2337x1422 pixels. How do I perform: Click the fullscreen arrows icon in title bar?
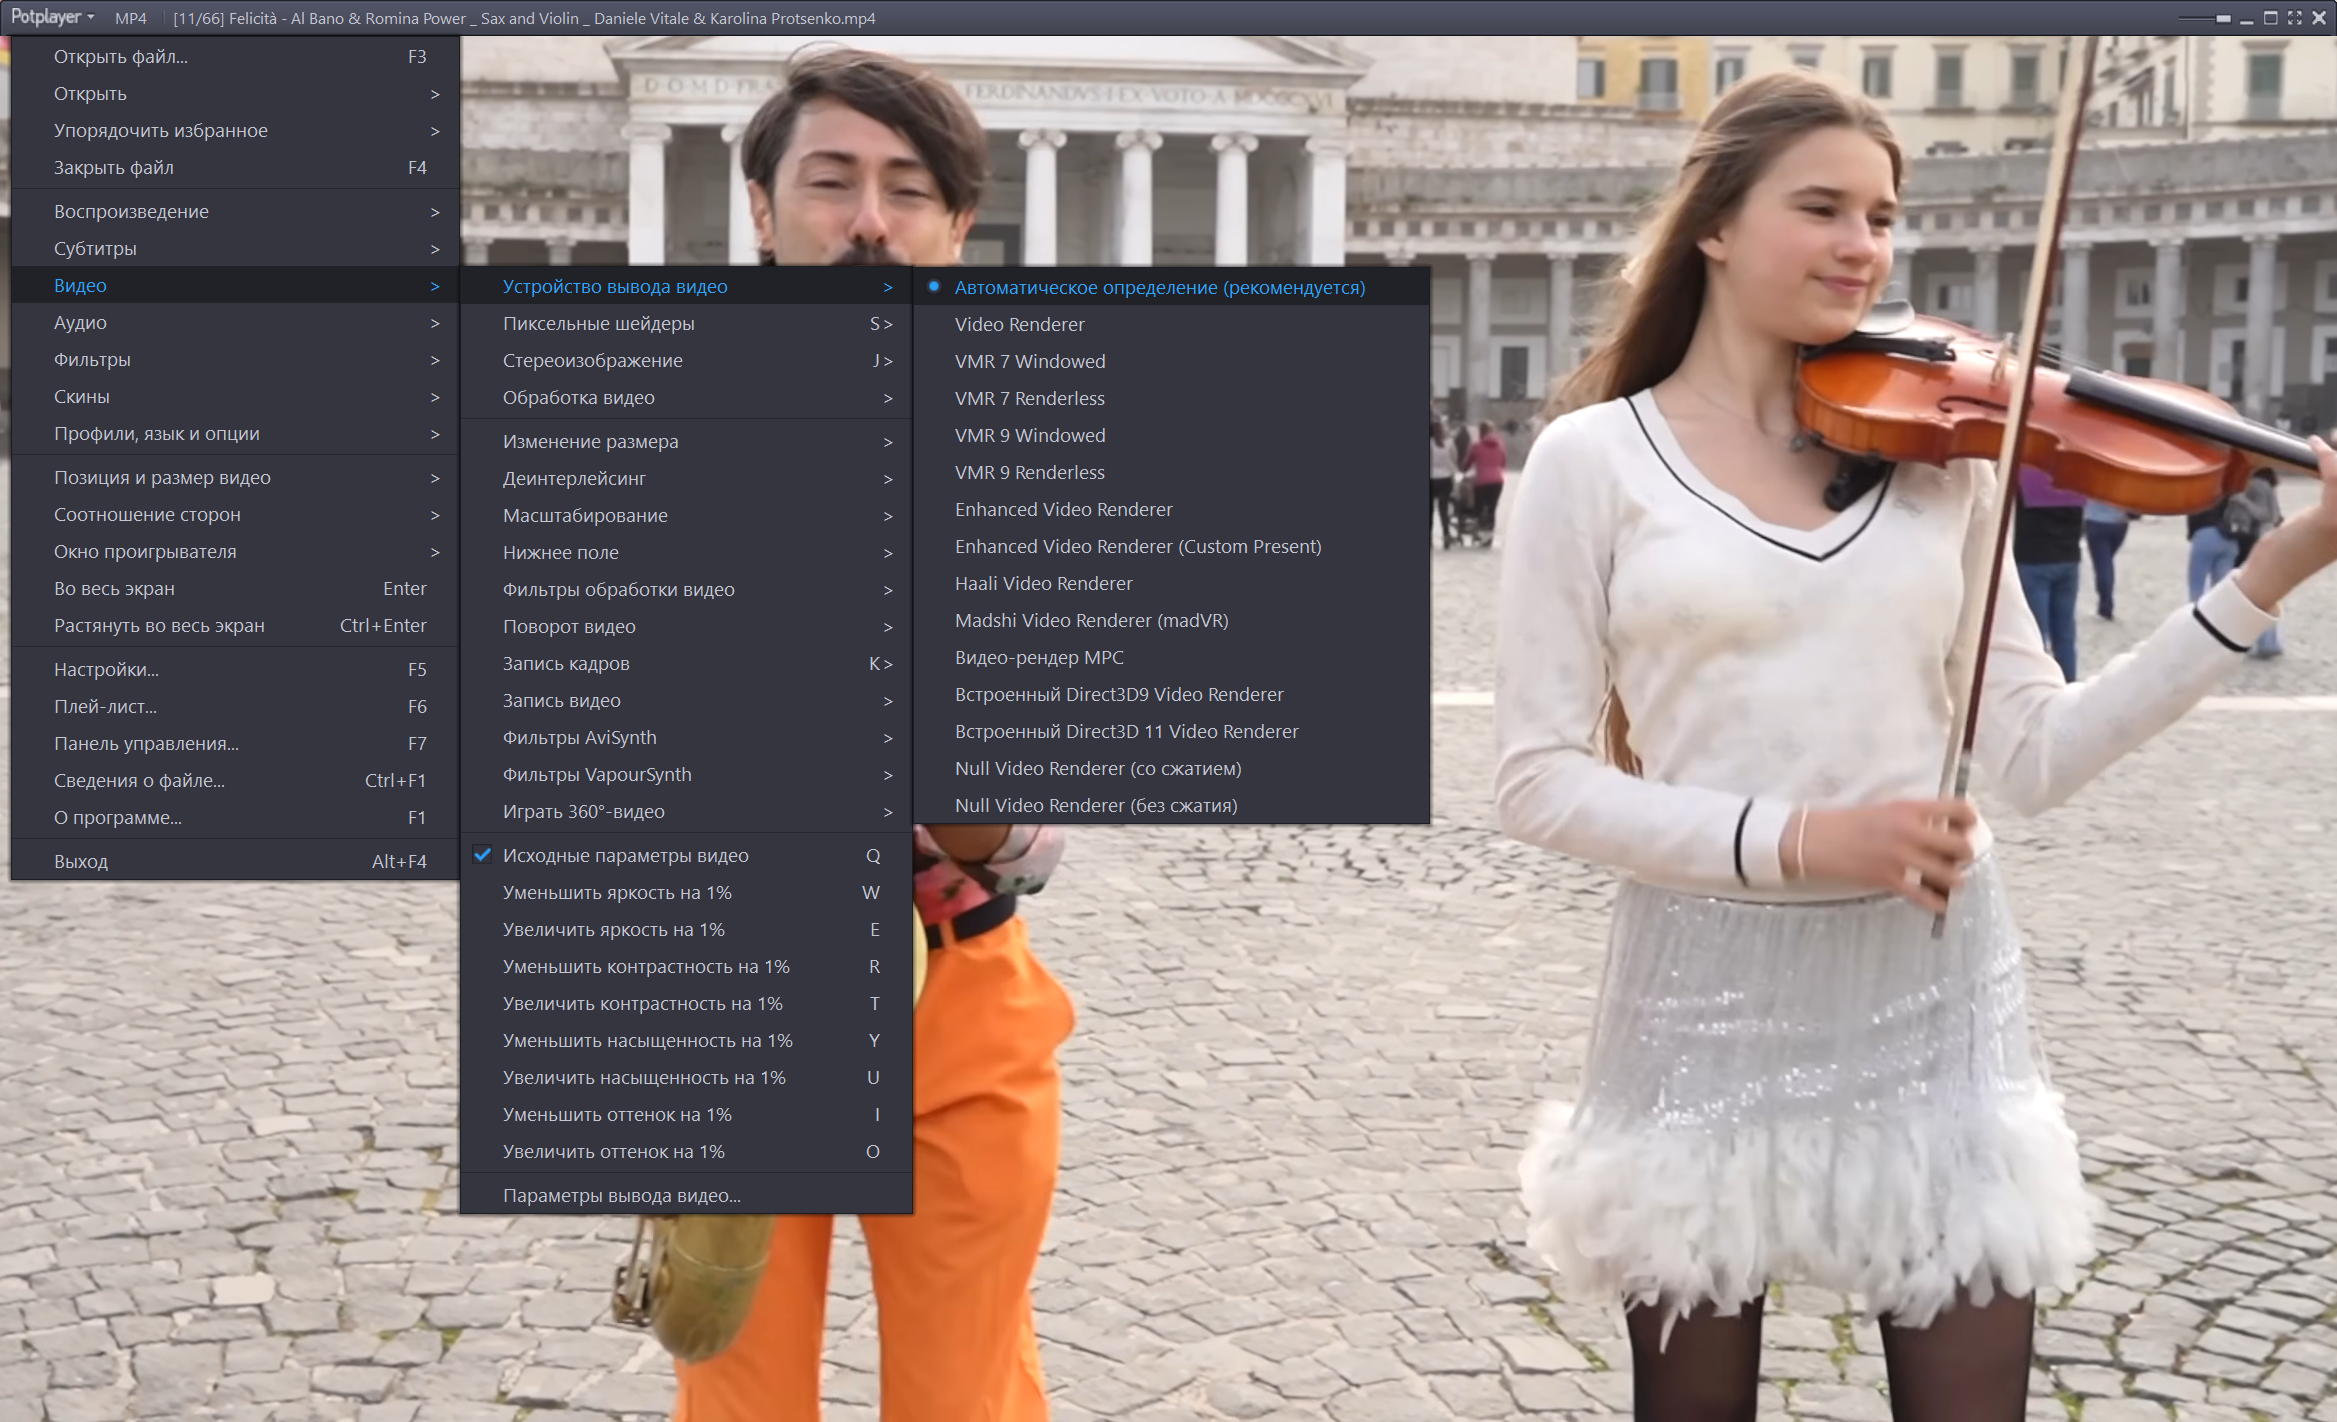[2294, 18]
